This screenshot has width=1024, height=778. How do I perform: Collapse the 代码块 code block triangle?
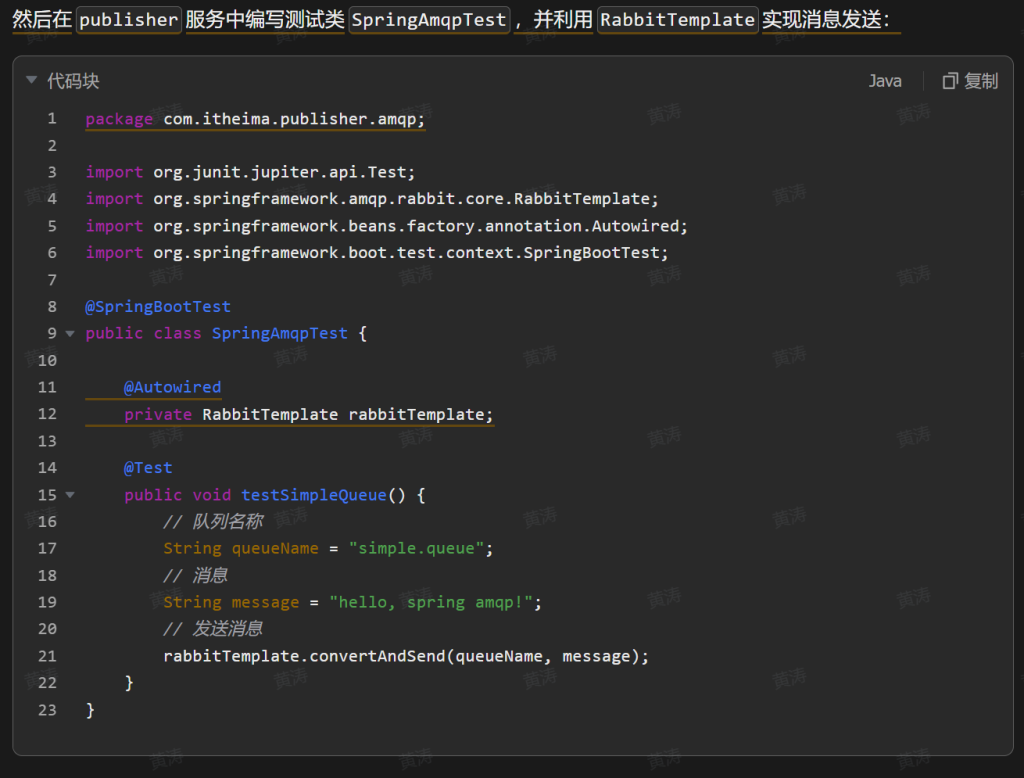click(32, 81)
